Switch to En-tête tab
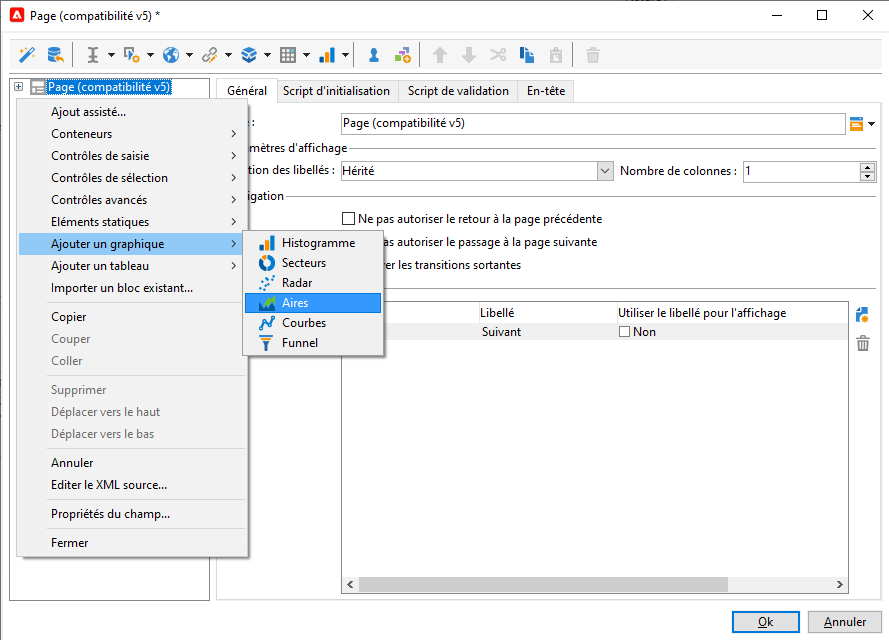 point(546,91)
